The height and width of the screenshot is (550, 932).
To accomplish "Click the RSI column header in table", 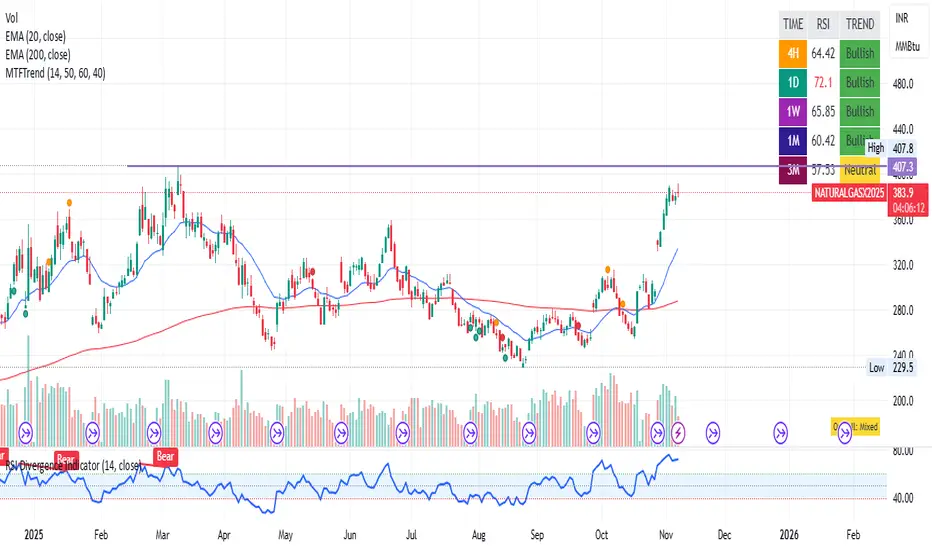I will point(823,24).
